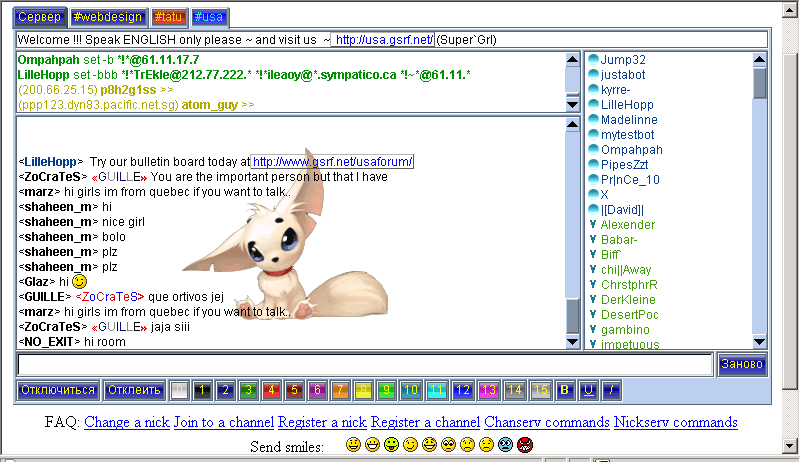This screenshot has height=462, width=800.
Task: Send the rolling-eyes smiley before the sad one
Action: (448, 445)
